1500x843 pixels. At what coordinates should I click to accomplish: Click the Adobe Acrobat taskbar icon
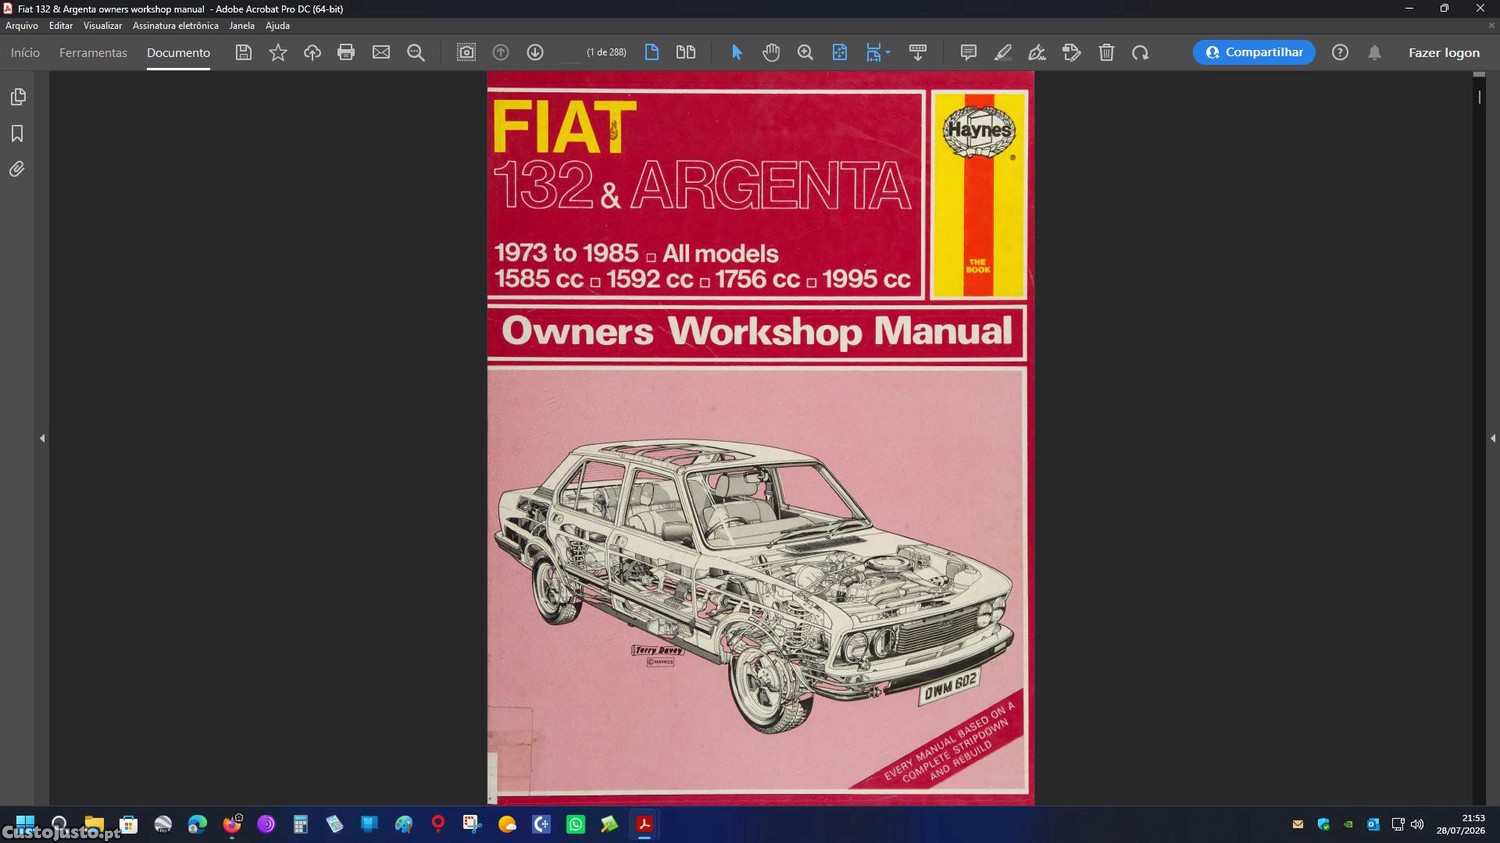644,824
